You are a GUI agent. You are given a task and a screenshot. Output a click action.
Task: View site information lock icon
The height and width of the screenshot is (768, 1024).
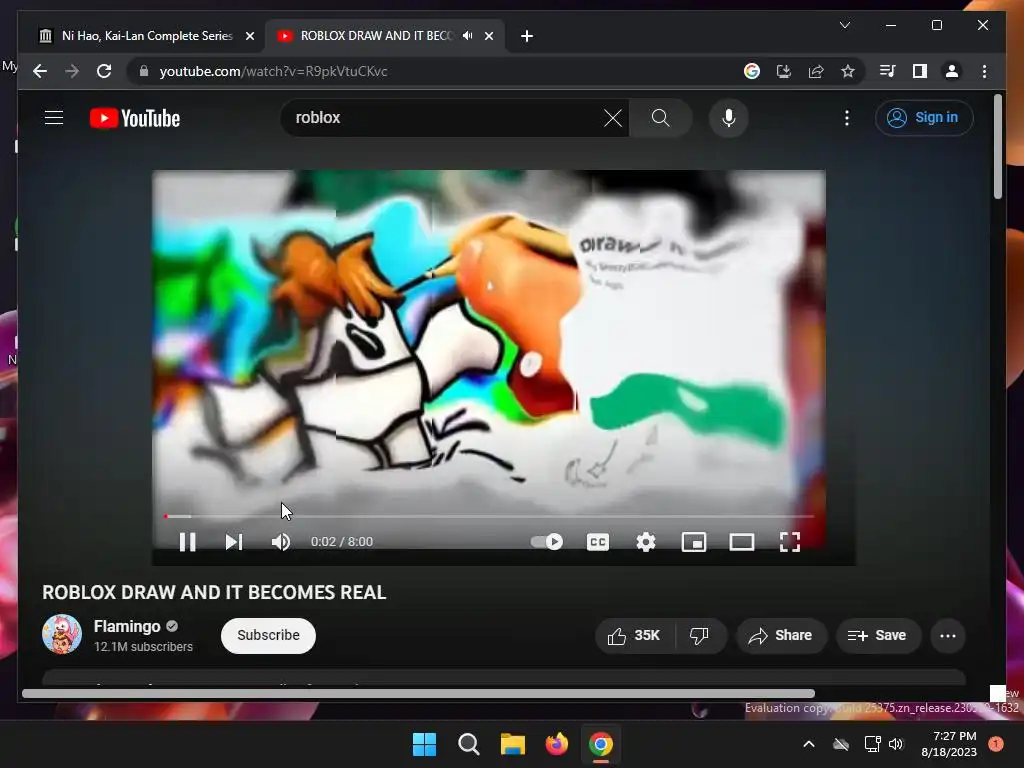[x=144, y=71]
